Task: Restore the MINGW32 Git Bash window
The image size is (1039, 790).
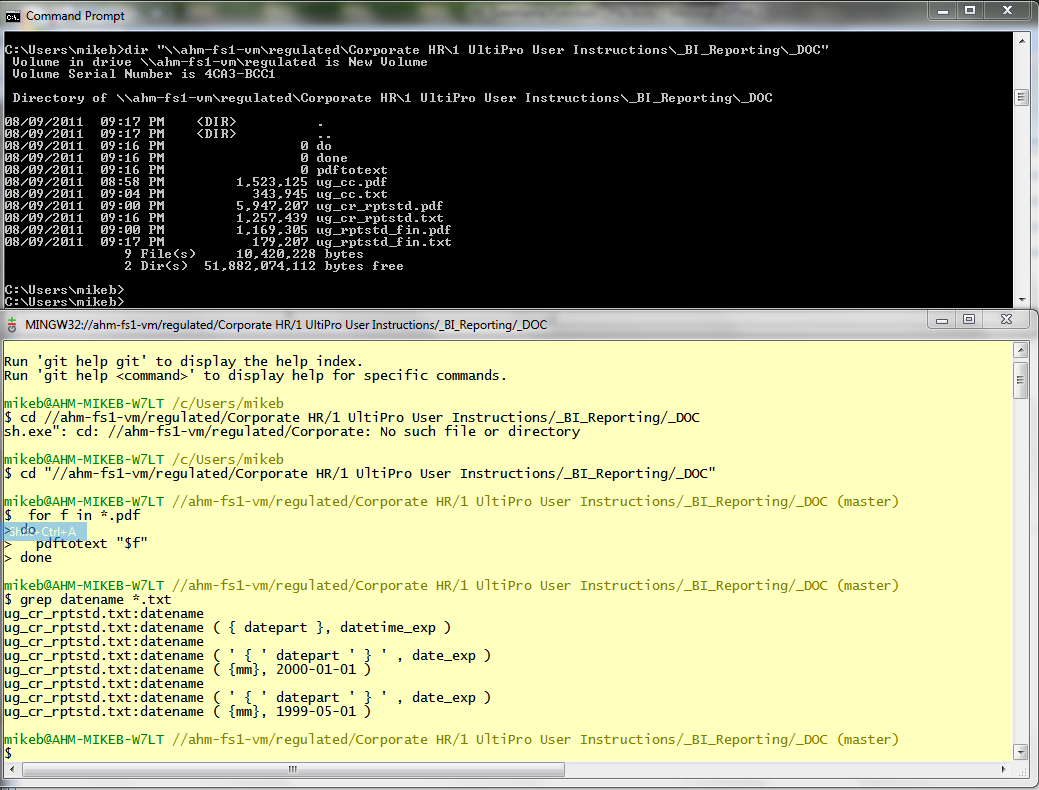Action: (969, 318)
